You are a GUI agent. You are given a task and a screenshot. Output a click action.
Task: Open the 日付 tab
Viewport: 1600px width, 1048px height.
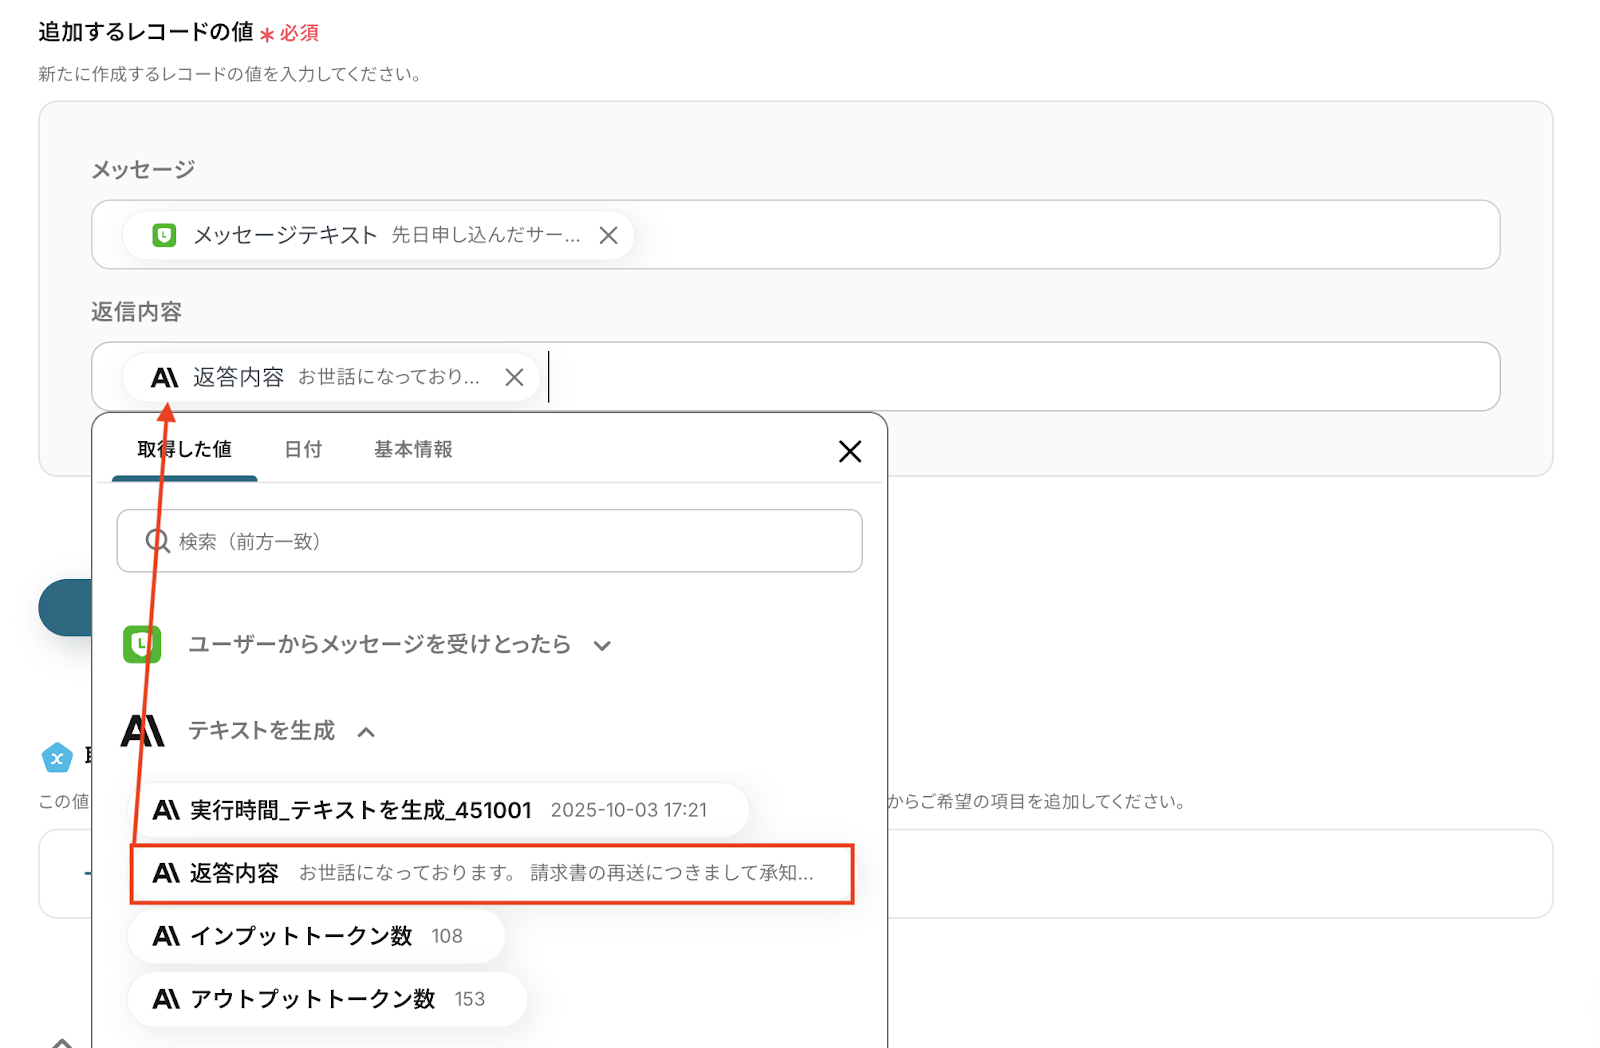coord(303,450)
